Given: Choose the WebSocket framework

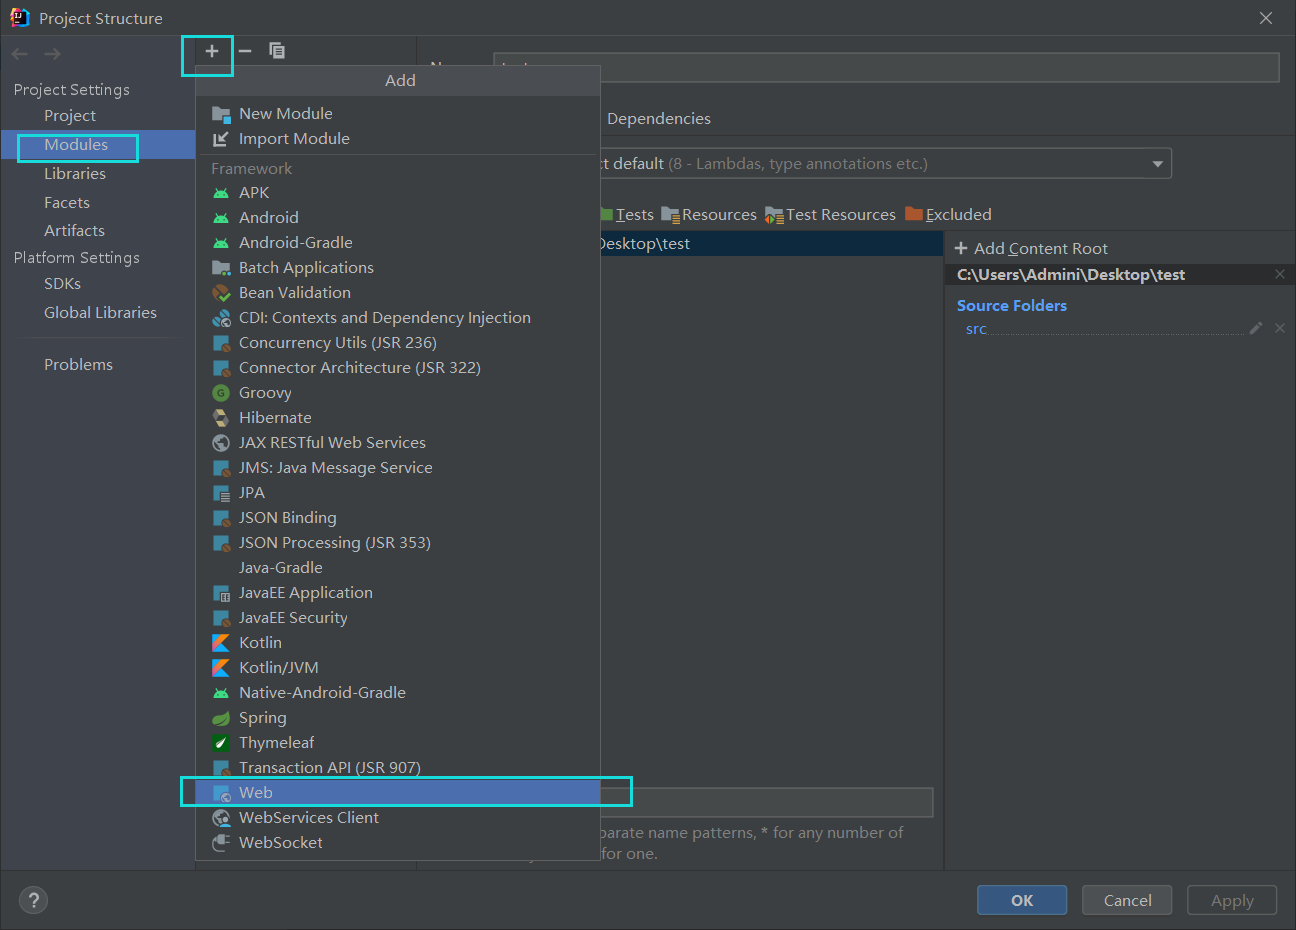Looking at the screenshot, I should tap(398, 843).
